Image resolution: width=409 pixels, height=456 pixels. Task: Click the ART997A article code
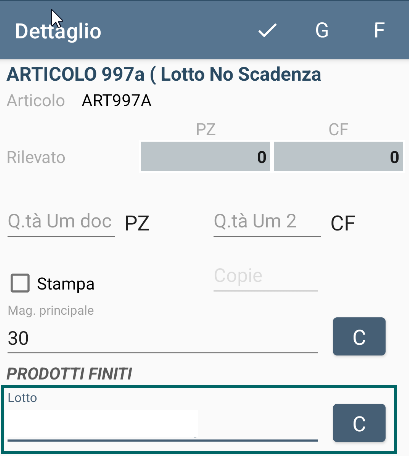(117, 101)
